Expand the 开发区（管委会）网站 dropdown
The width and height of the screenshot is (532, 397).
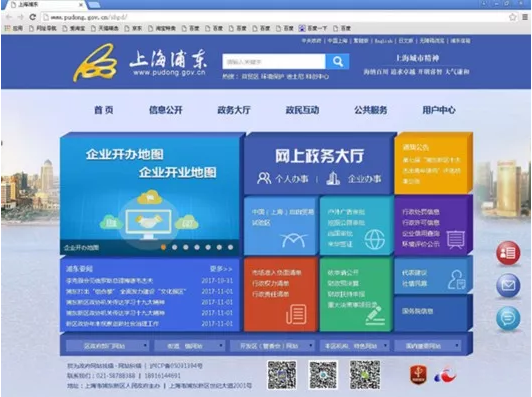click(x=272, y=346)
